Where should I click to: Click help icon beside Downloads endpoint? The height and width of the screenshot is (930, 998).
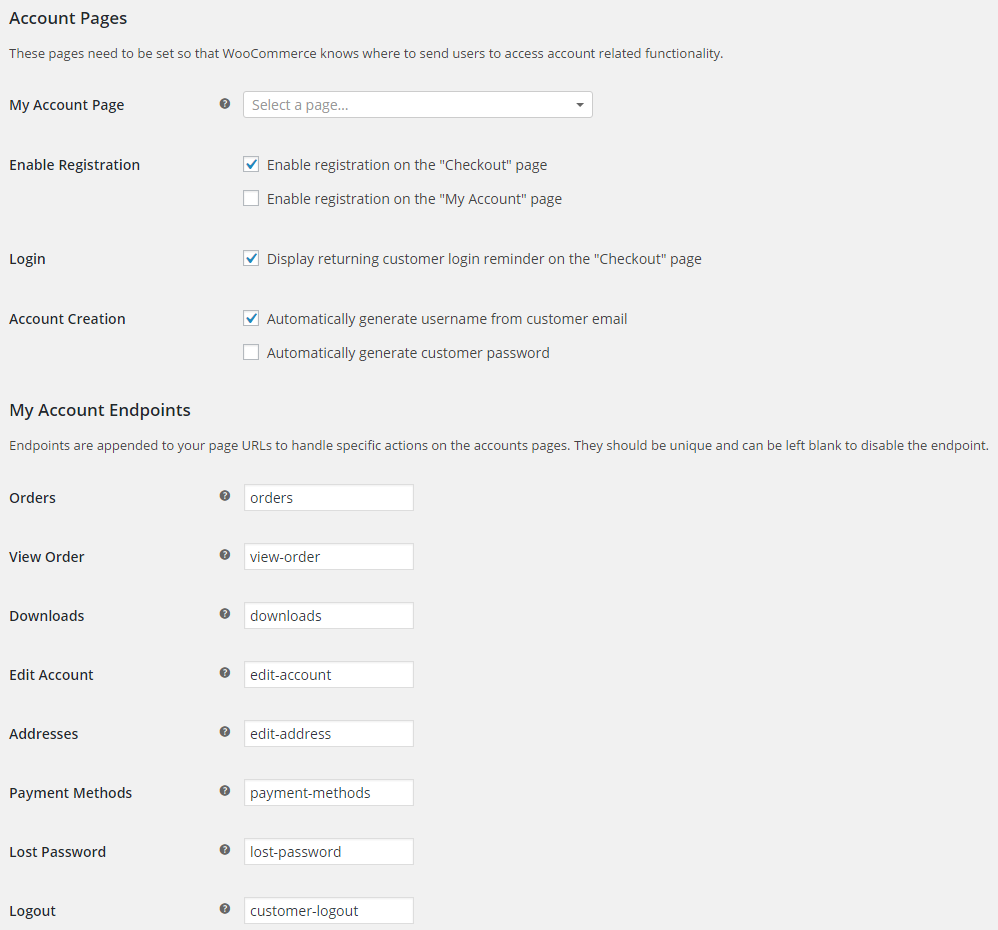225,614
